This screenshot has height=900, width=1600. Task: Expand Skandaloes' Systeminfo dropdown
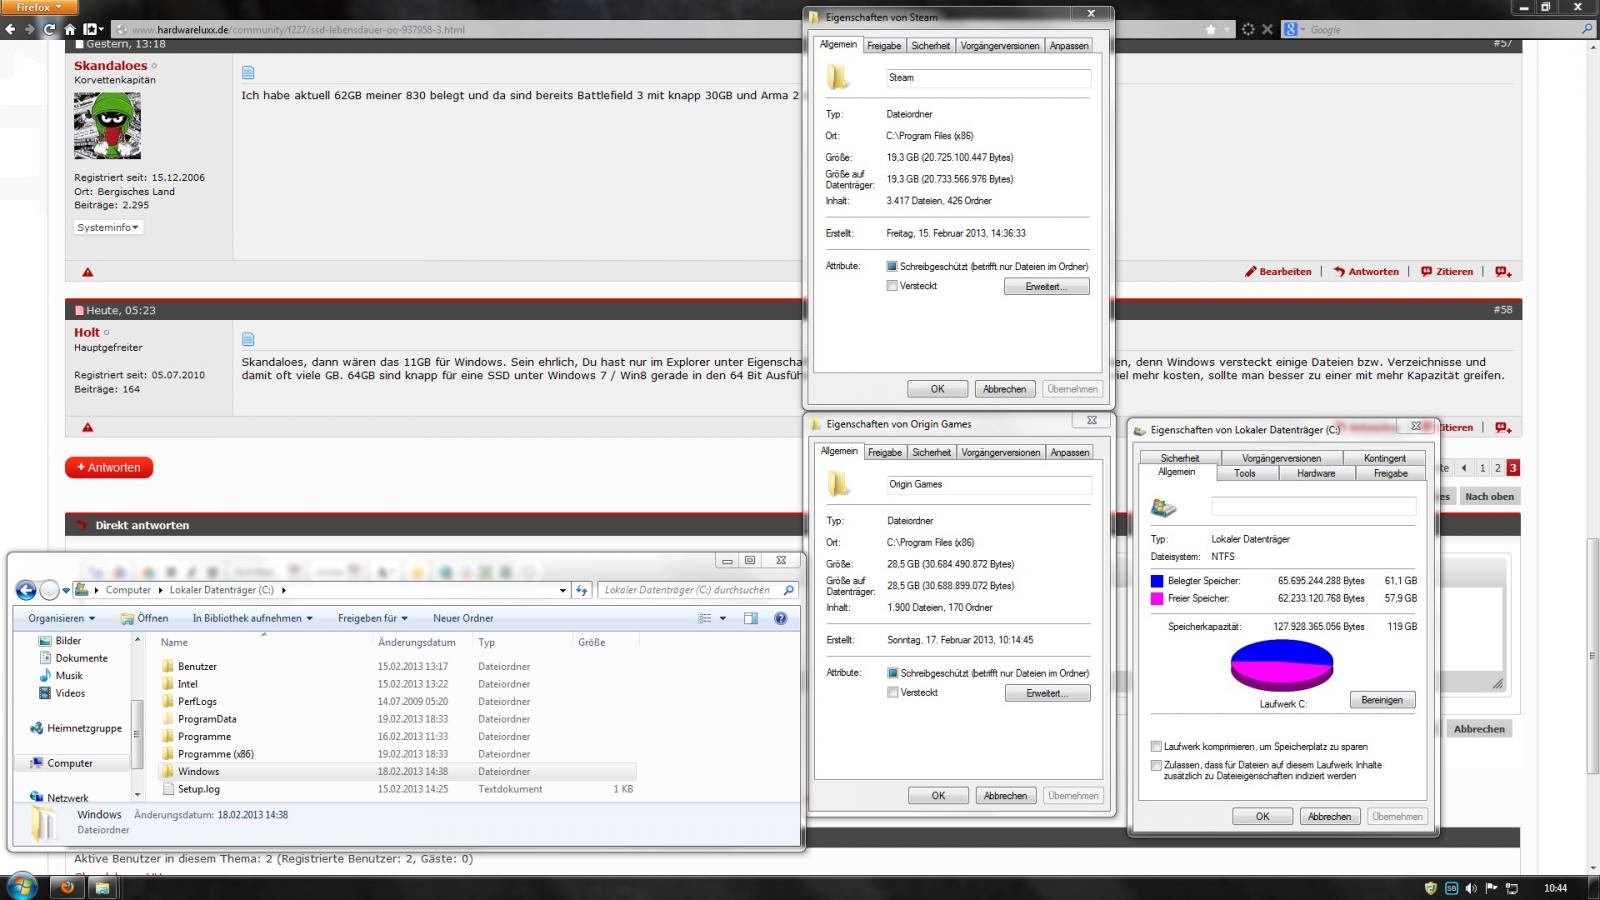pyautogui.click(x=108, y=228)
